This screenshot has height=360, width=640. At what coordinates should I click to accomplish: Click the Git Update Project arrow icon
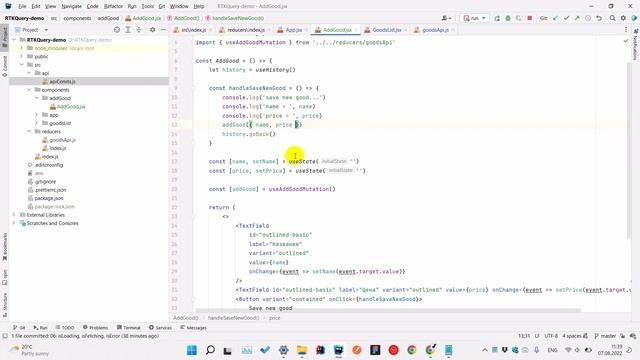pos(555,18)
